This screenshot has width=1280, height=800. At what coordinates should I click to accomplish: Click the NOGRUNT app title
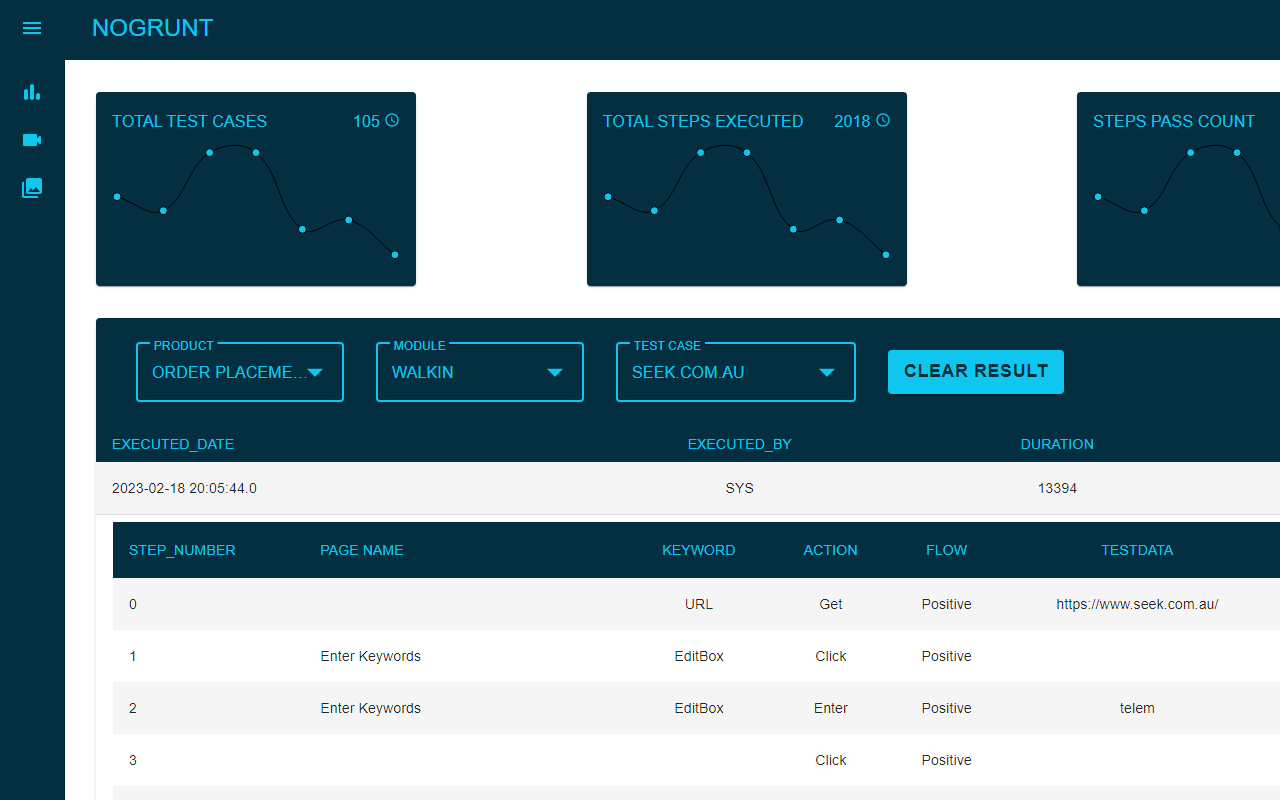point(152,28)
